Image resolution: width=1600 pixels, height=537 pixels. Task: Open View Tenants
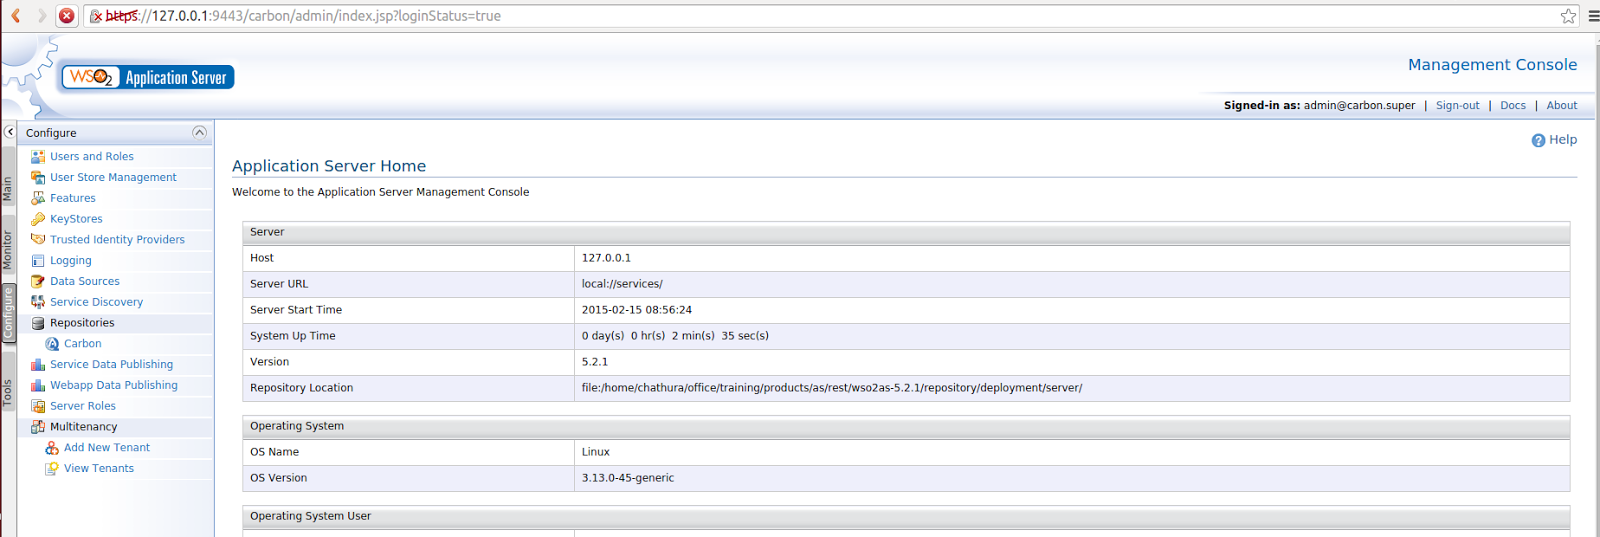pyautogui.click(x=99, y=468)
